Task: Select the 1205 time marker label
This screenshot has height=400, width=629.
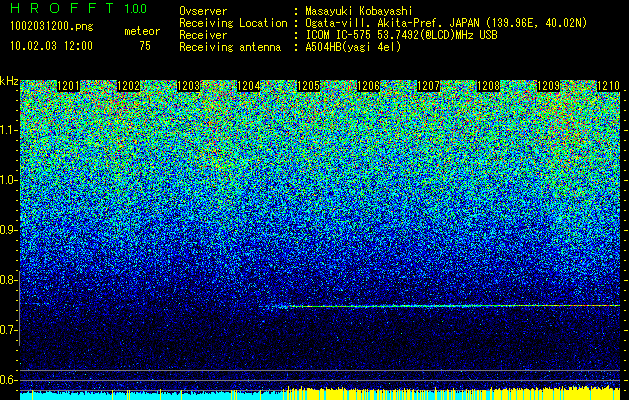Action: (x=308, y=86)
